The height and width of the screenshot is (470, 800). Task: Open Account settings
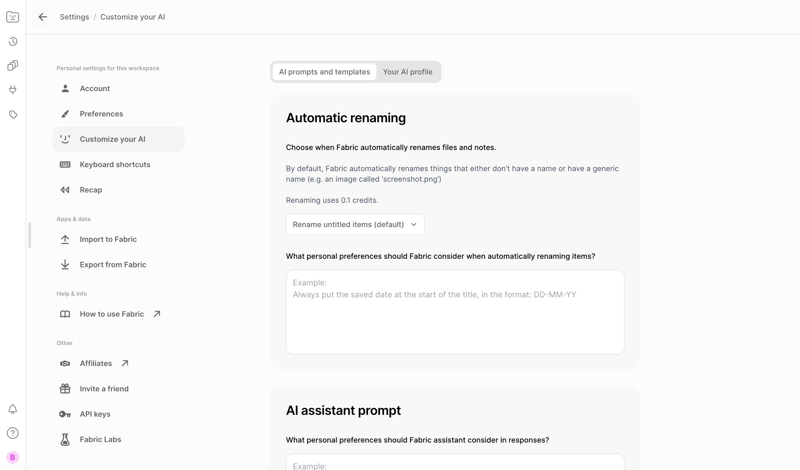tap(95, 89)
